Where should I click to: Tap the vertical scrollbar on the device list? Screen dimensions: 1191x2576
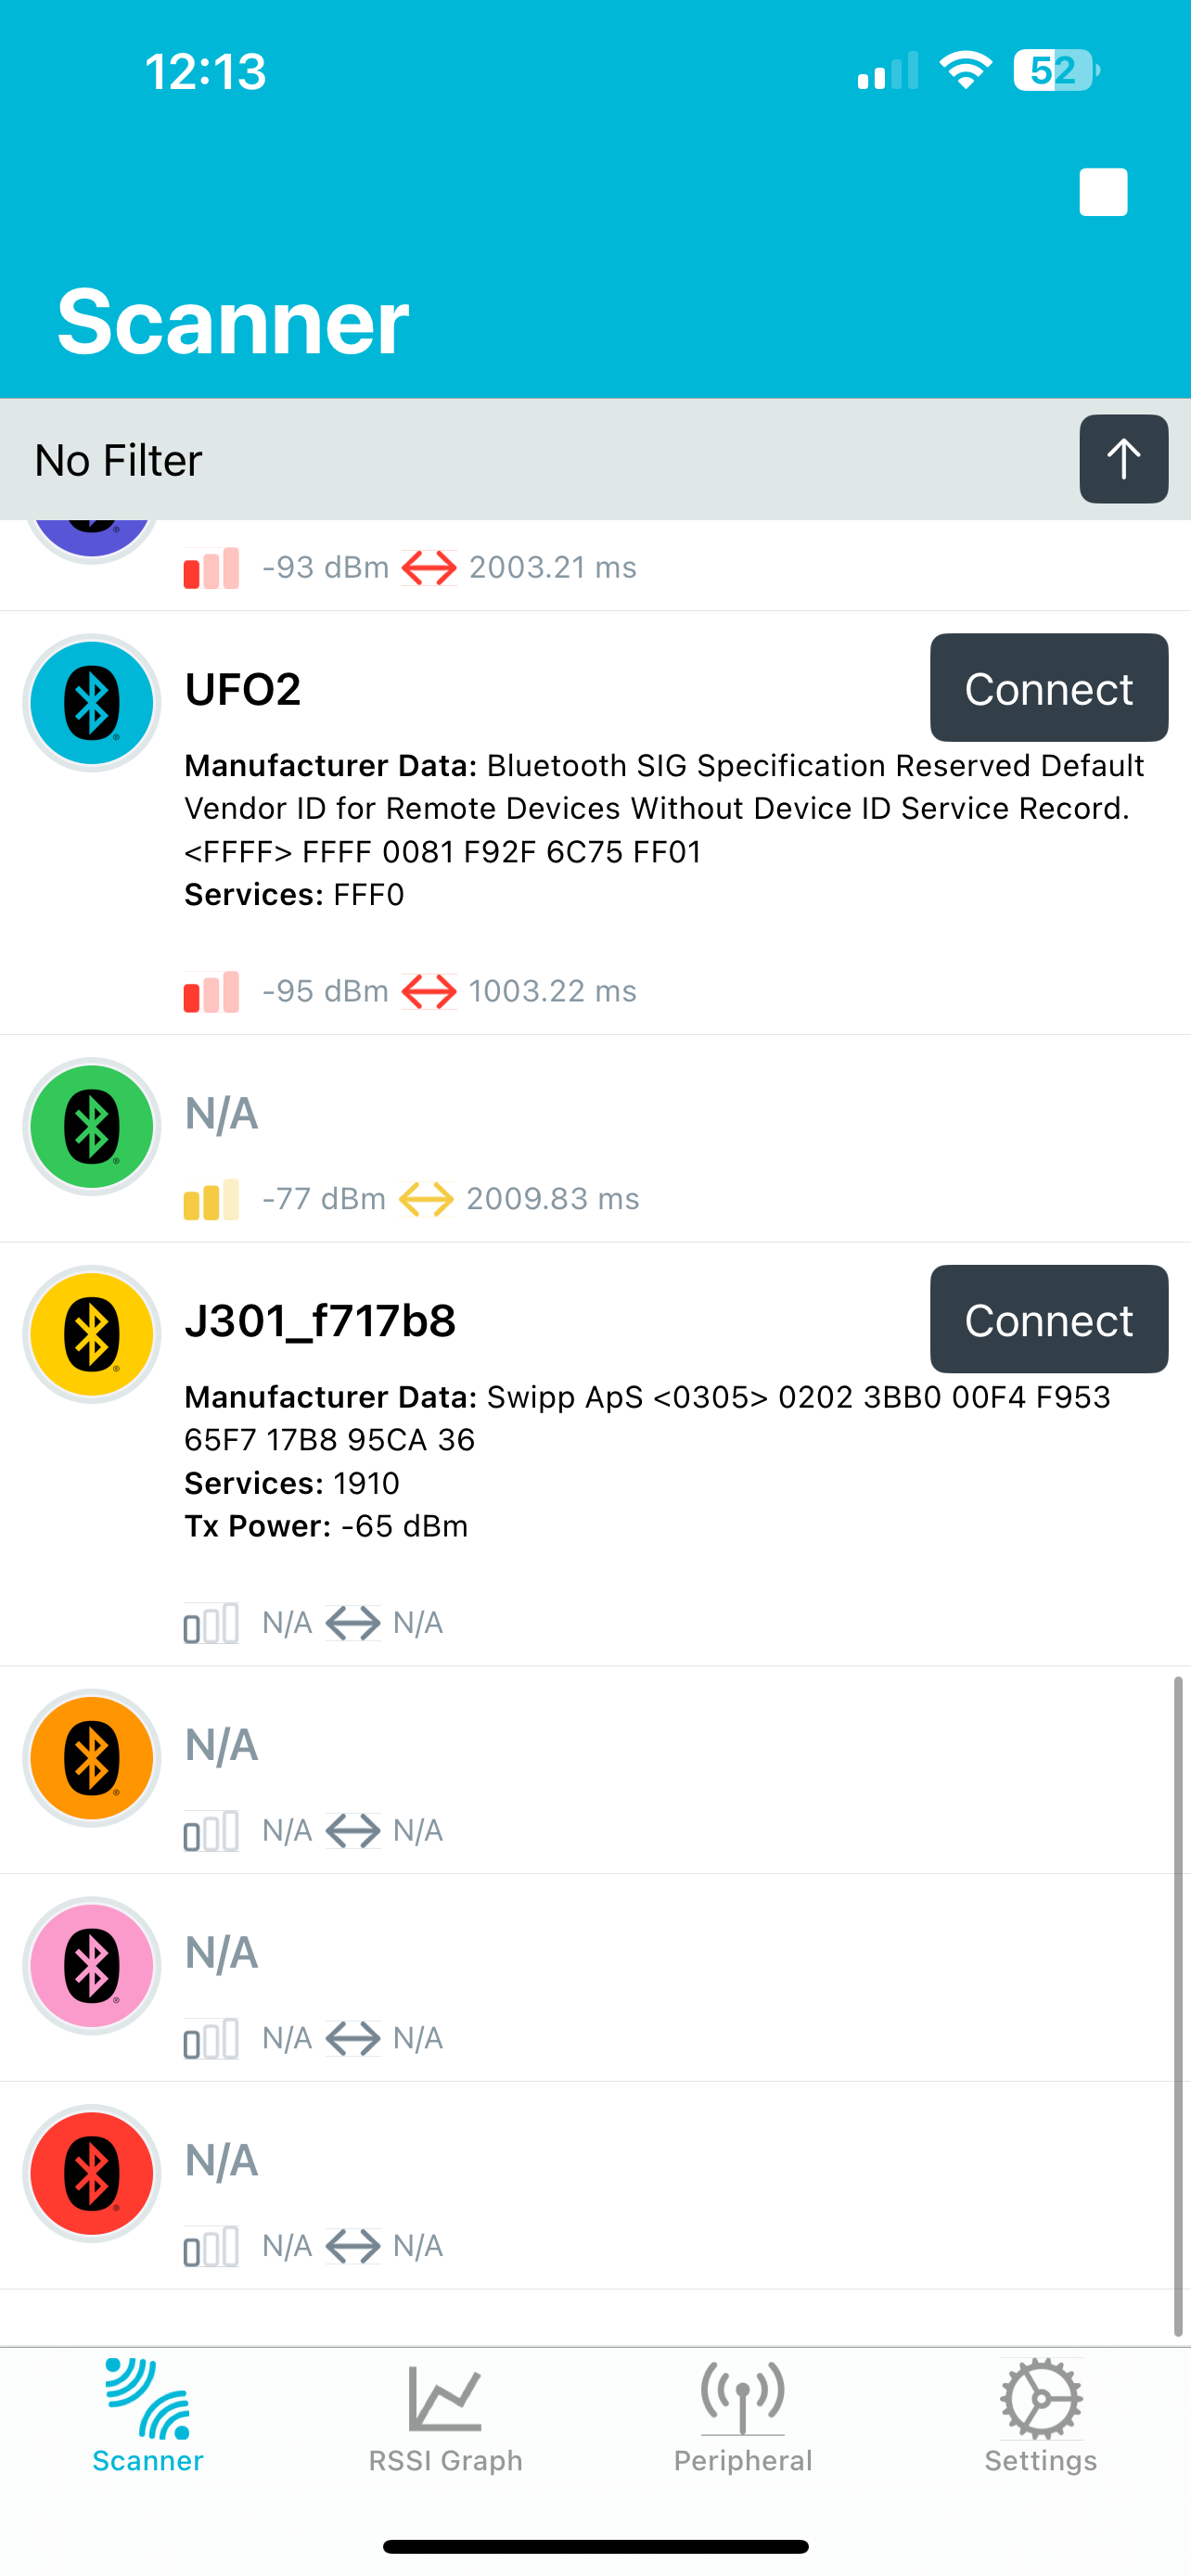(1178, 2006)
